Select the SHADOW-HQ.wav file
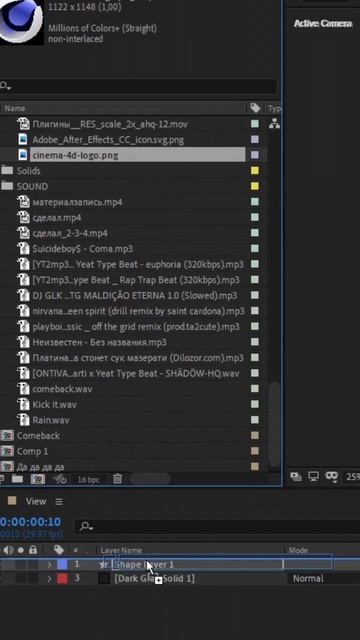Image resolution: width=360 pixels, height=640 pixels. pyautogui.click(x=136, y=373)
